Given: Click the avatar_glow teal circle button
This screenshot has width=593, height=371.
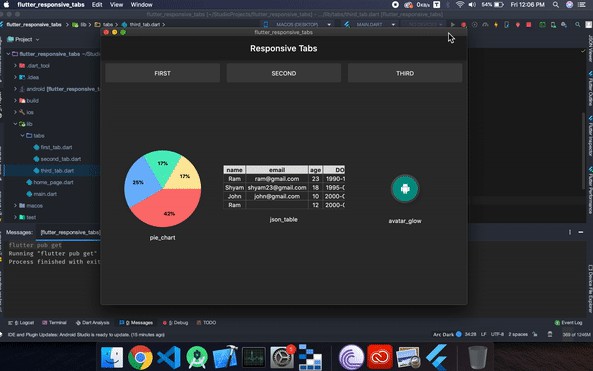Looking at the screenshot, I should pyautogui.click(x=405, y=188).
